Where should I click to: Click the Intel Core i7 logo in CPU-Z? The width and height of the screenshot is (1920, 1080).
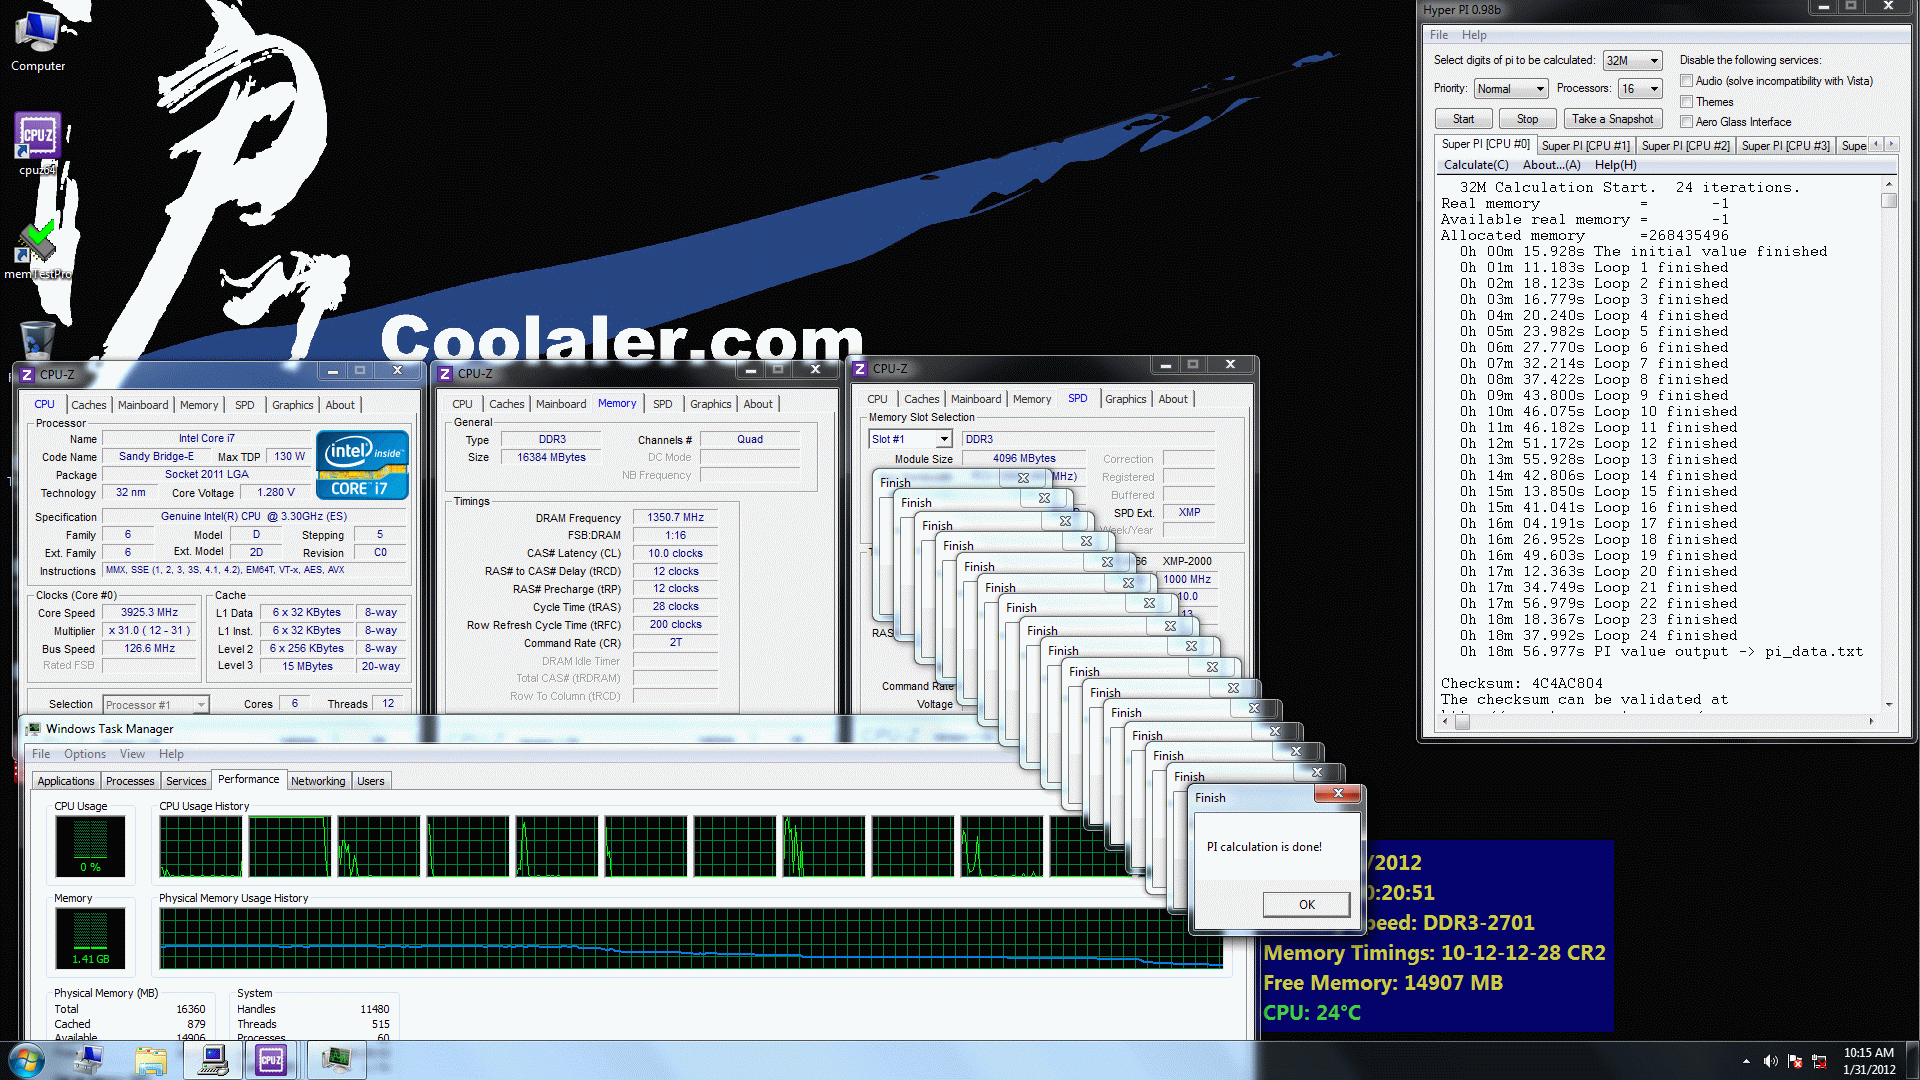click(x=362, y=464)
